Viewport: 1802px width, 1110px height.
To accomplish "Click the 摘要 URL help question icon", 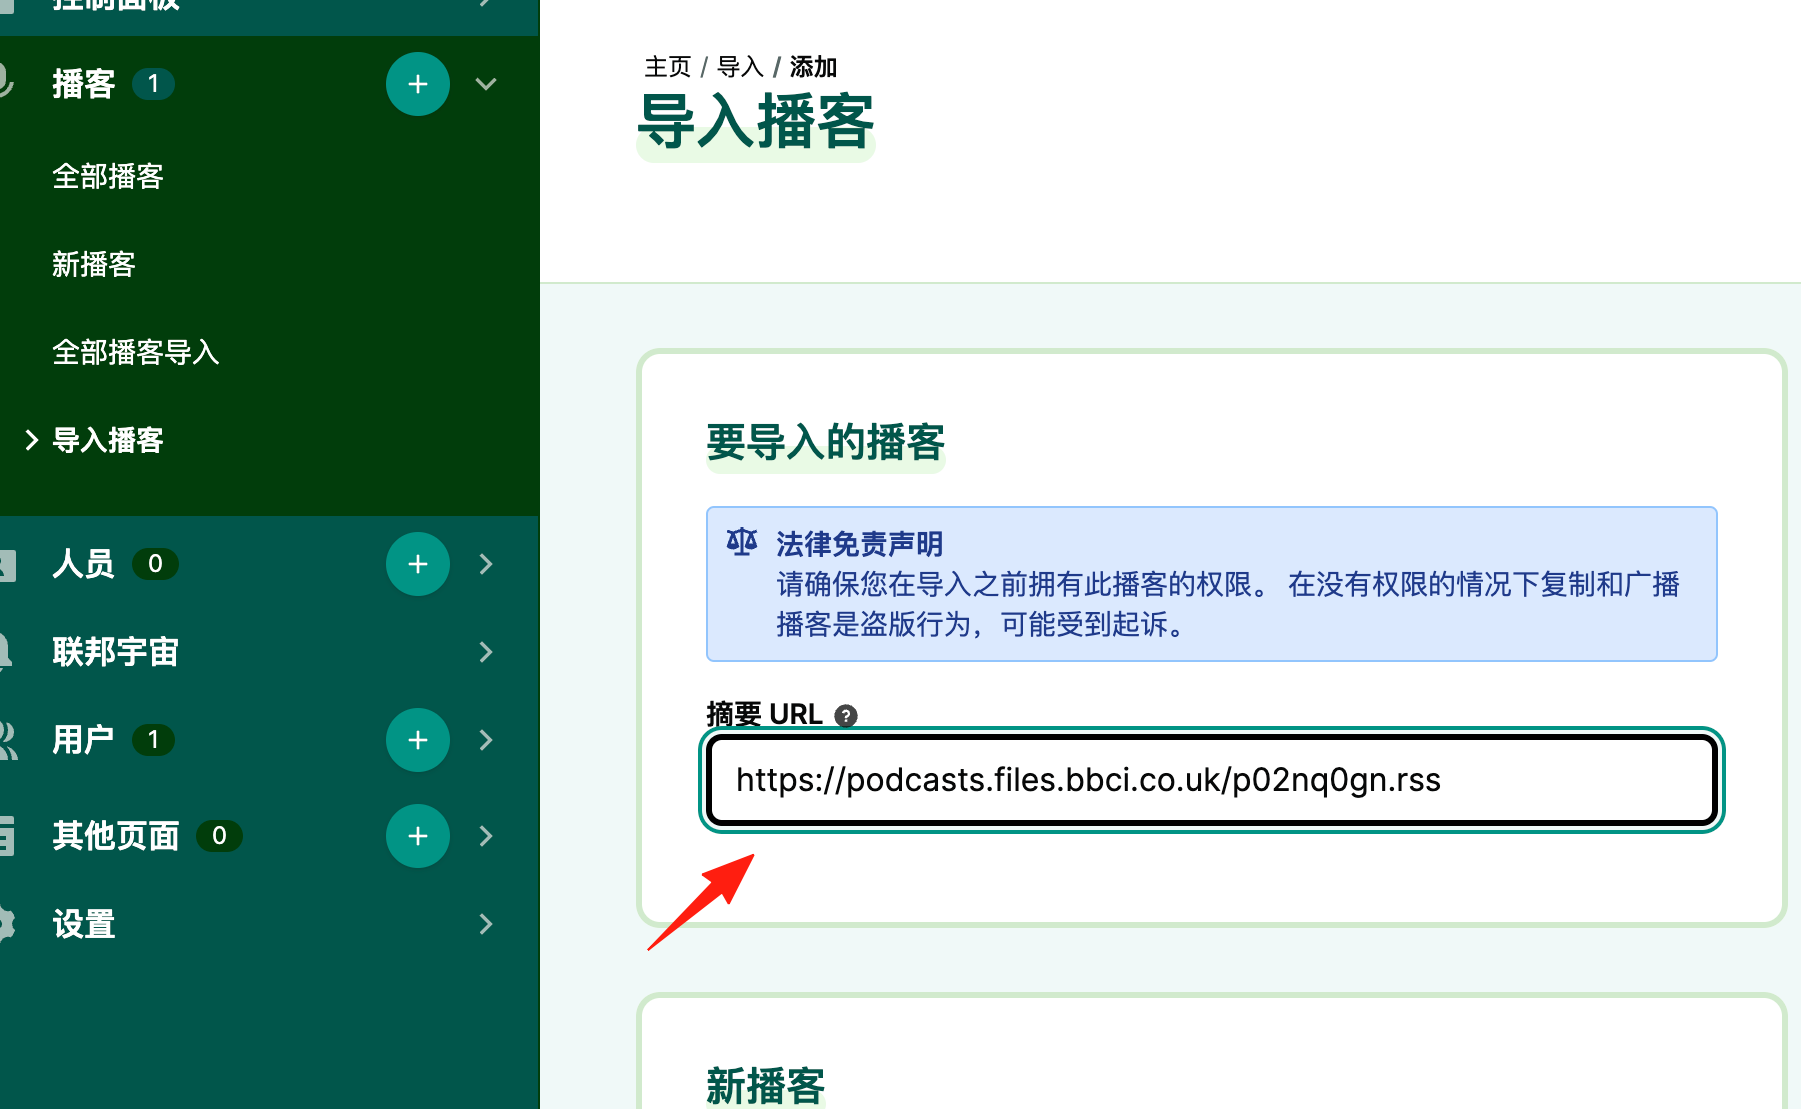I will tap(846, 716).
